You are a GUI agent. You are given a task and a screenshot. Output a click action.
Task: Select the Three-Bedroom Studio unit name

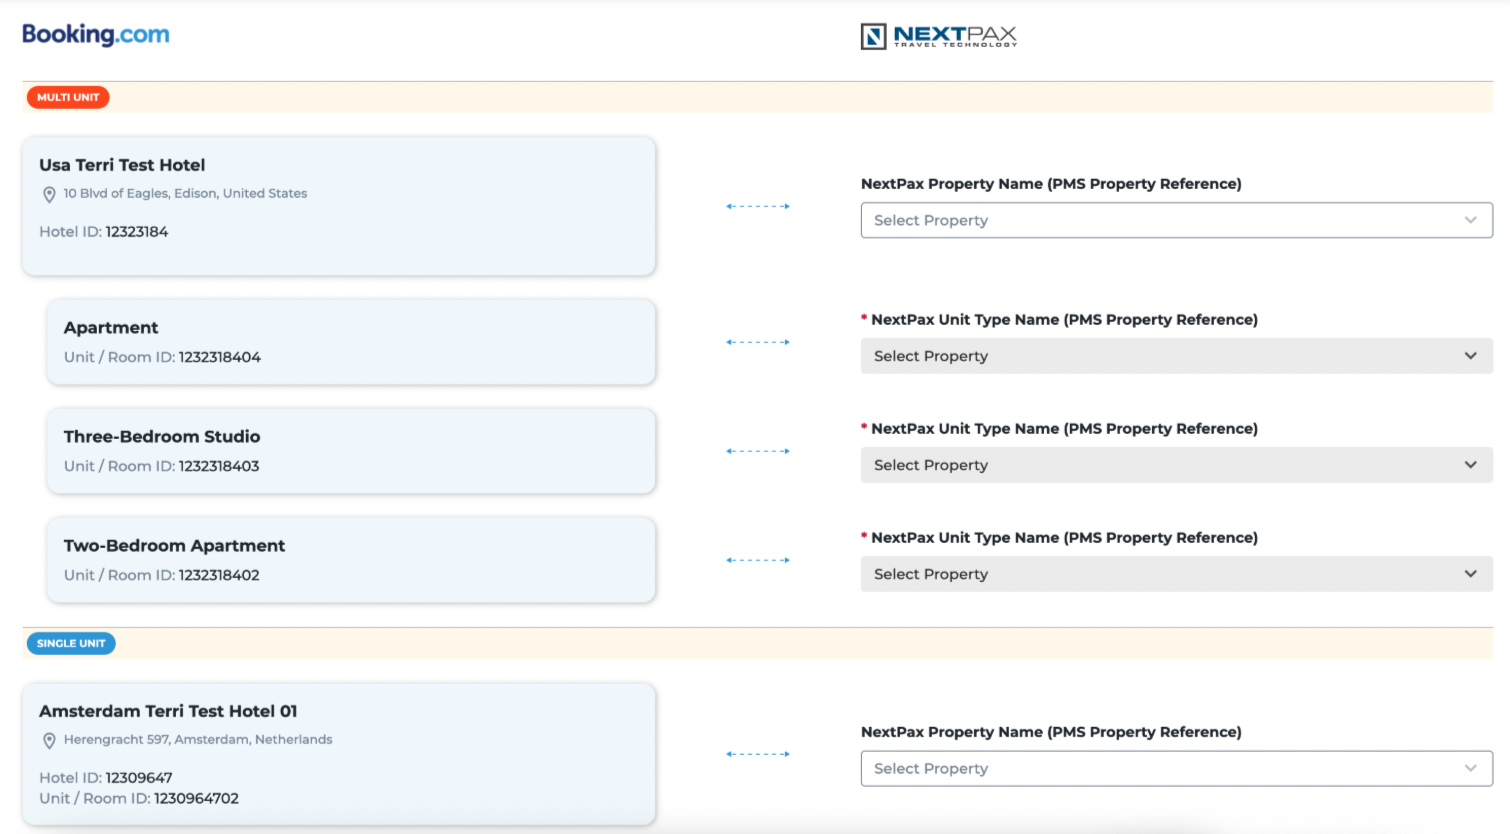tap(162, 437)
